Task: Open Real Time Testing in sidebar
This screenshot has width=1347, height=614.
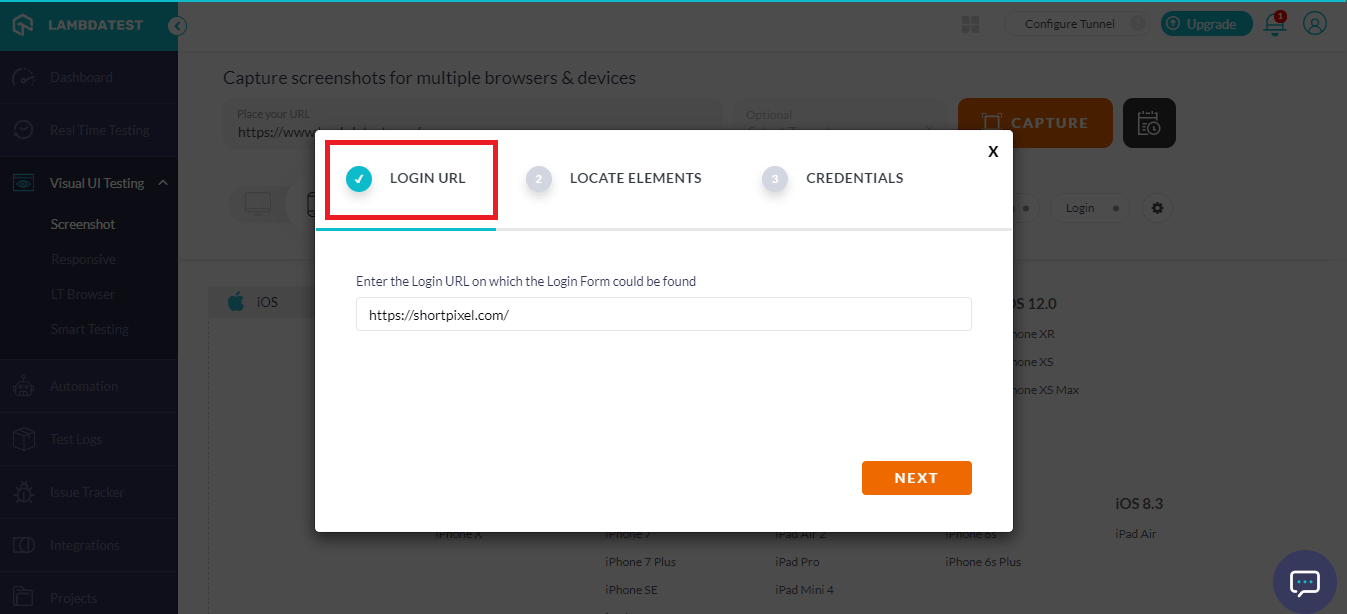Action: pos(99,130)
